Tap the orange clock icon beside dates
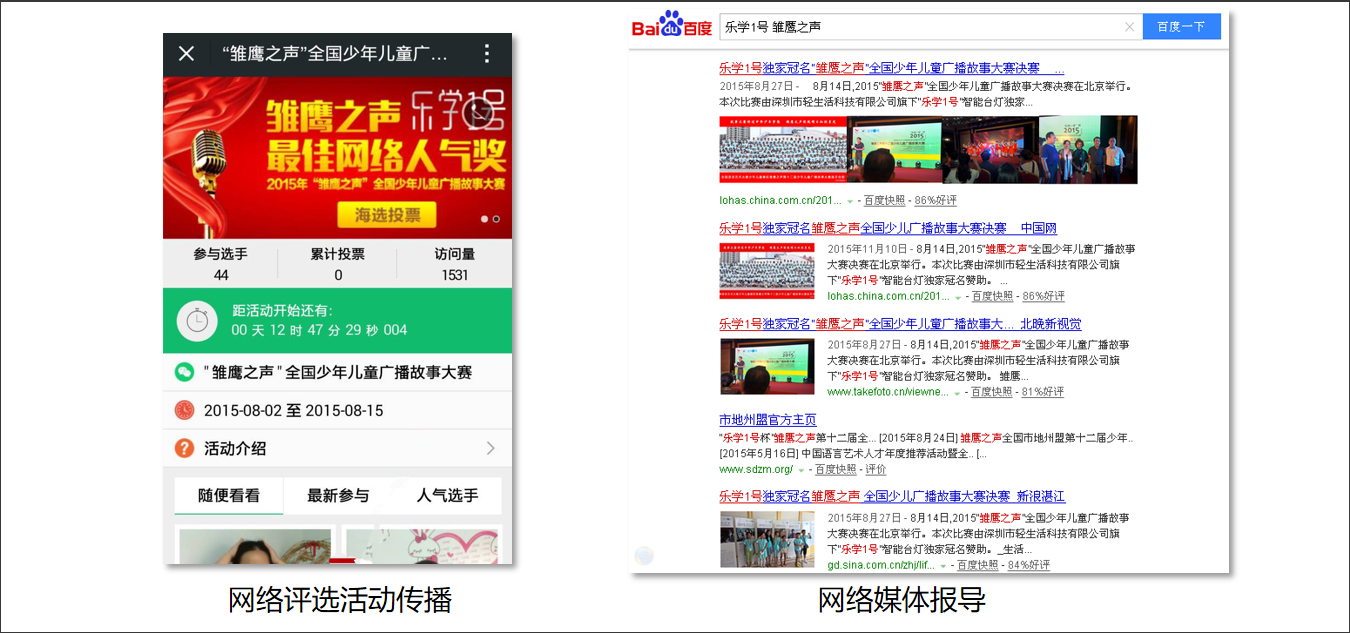Viewport: 1350px width, 633px height. point(184,410)
